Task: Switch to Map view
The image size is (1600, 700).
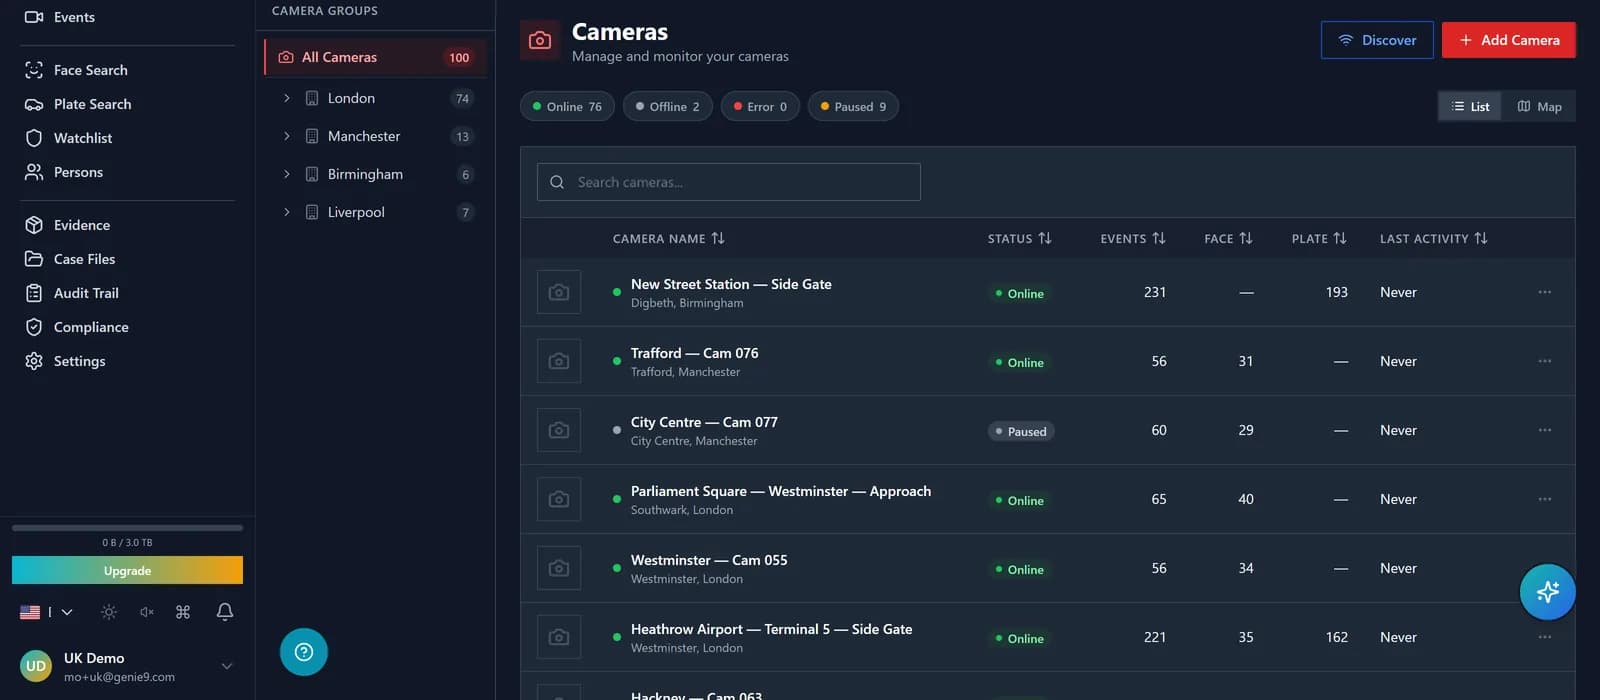Action: pyautogui.click(x=1539, y=106)
